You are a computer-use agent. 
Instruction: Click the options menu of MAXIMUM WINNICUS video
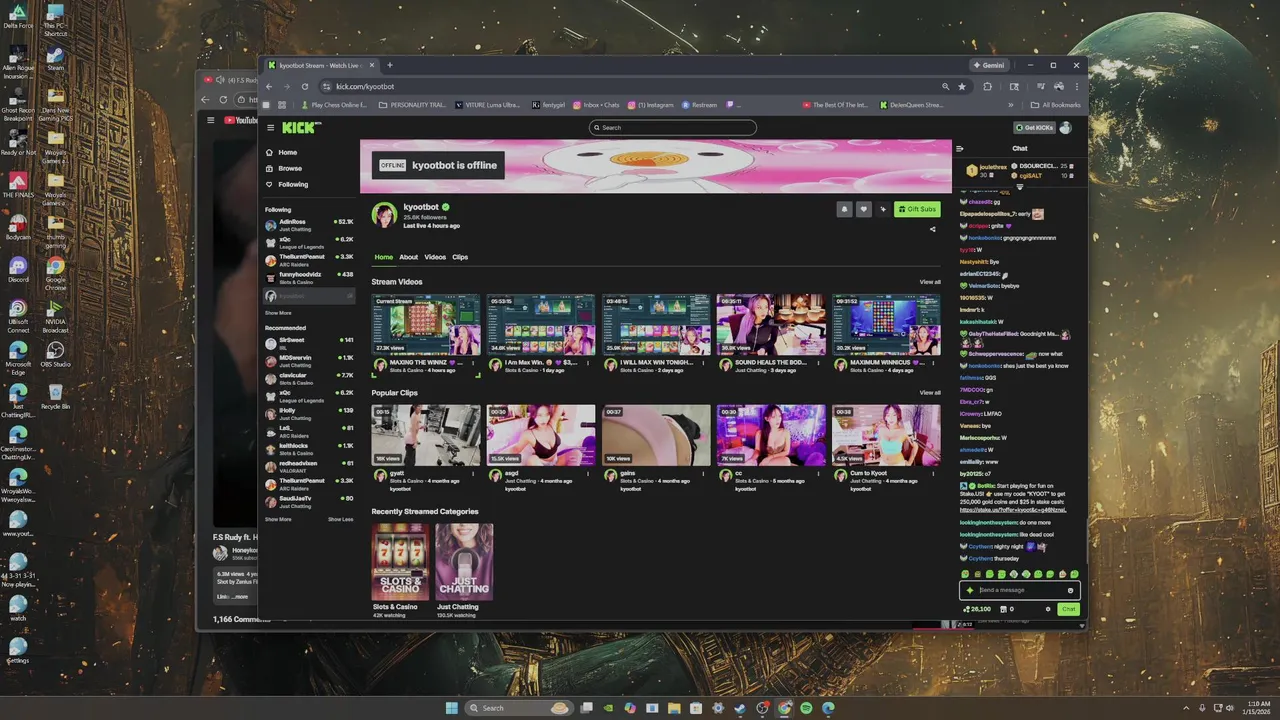coord(933,364)
